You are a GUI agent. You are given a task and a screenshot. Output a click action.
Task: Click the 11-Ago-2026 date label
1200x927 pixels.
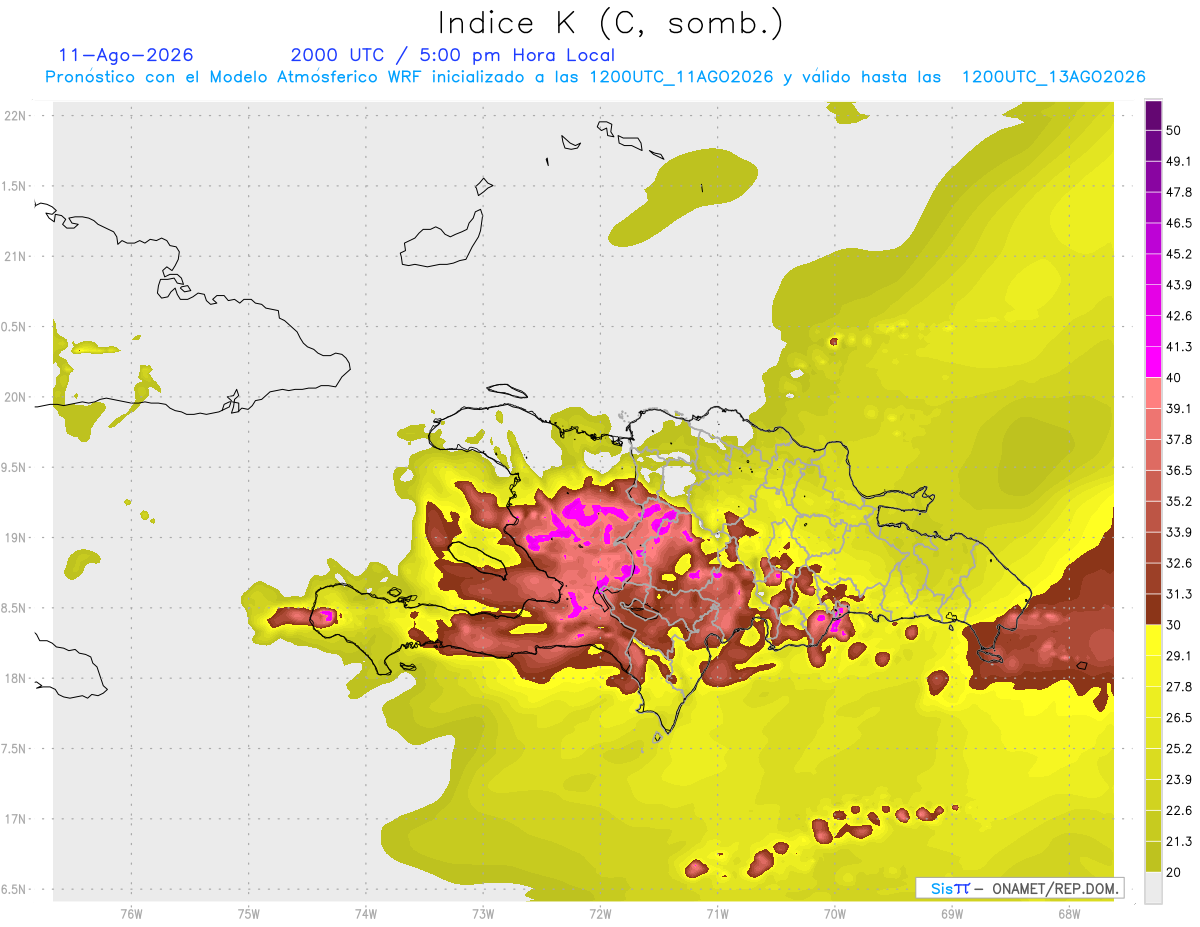click(126, 55)
